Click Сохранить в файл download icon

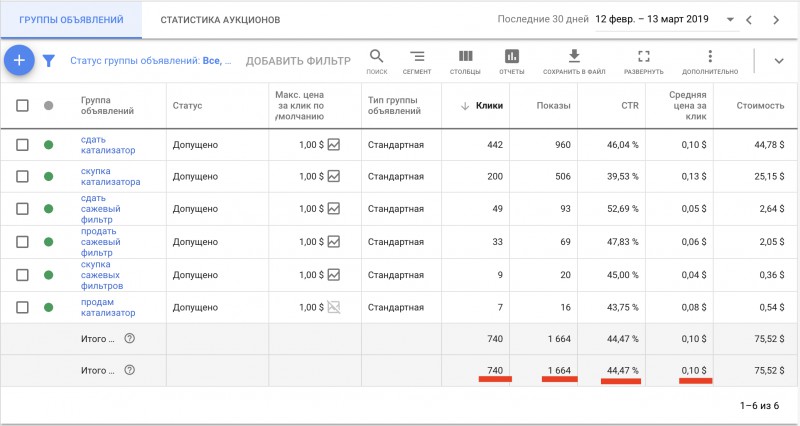(574, 57)
